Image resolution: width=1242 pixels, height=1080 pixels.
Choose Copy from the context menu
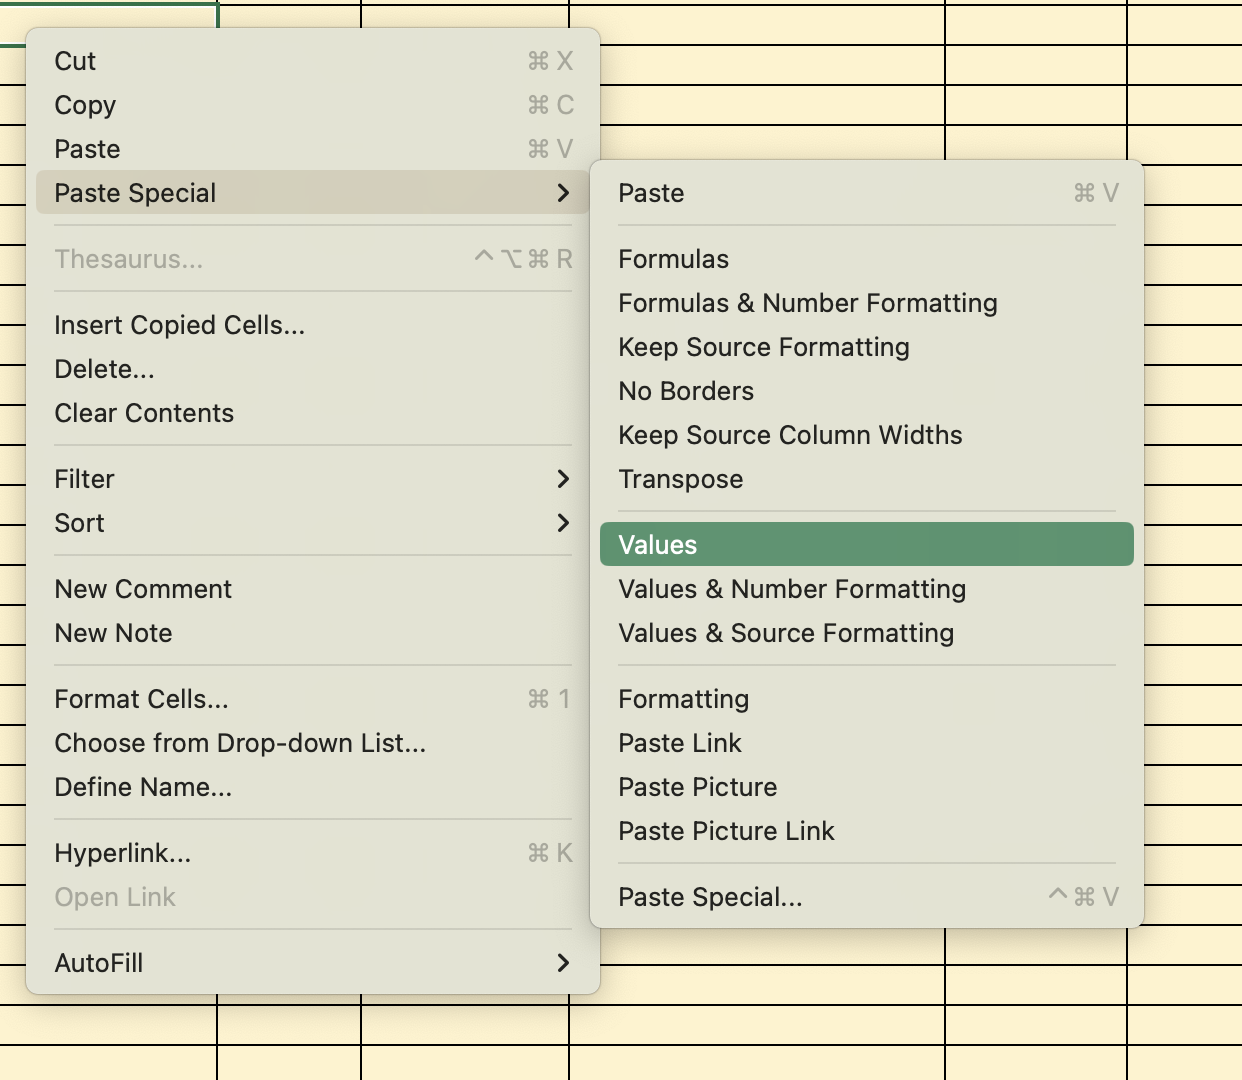84,105
